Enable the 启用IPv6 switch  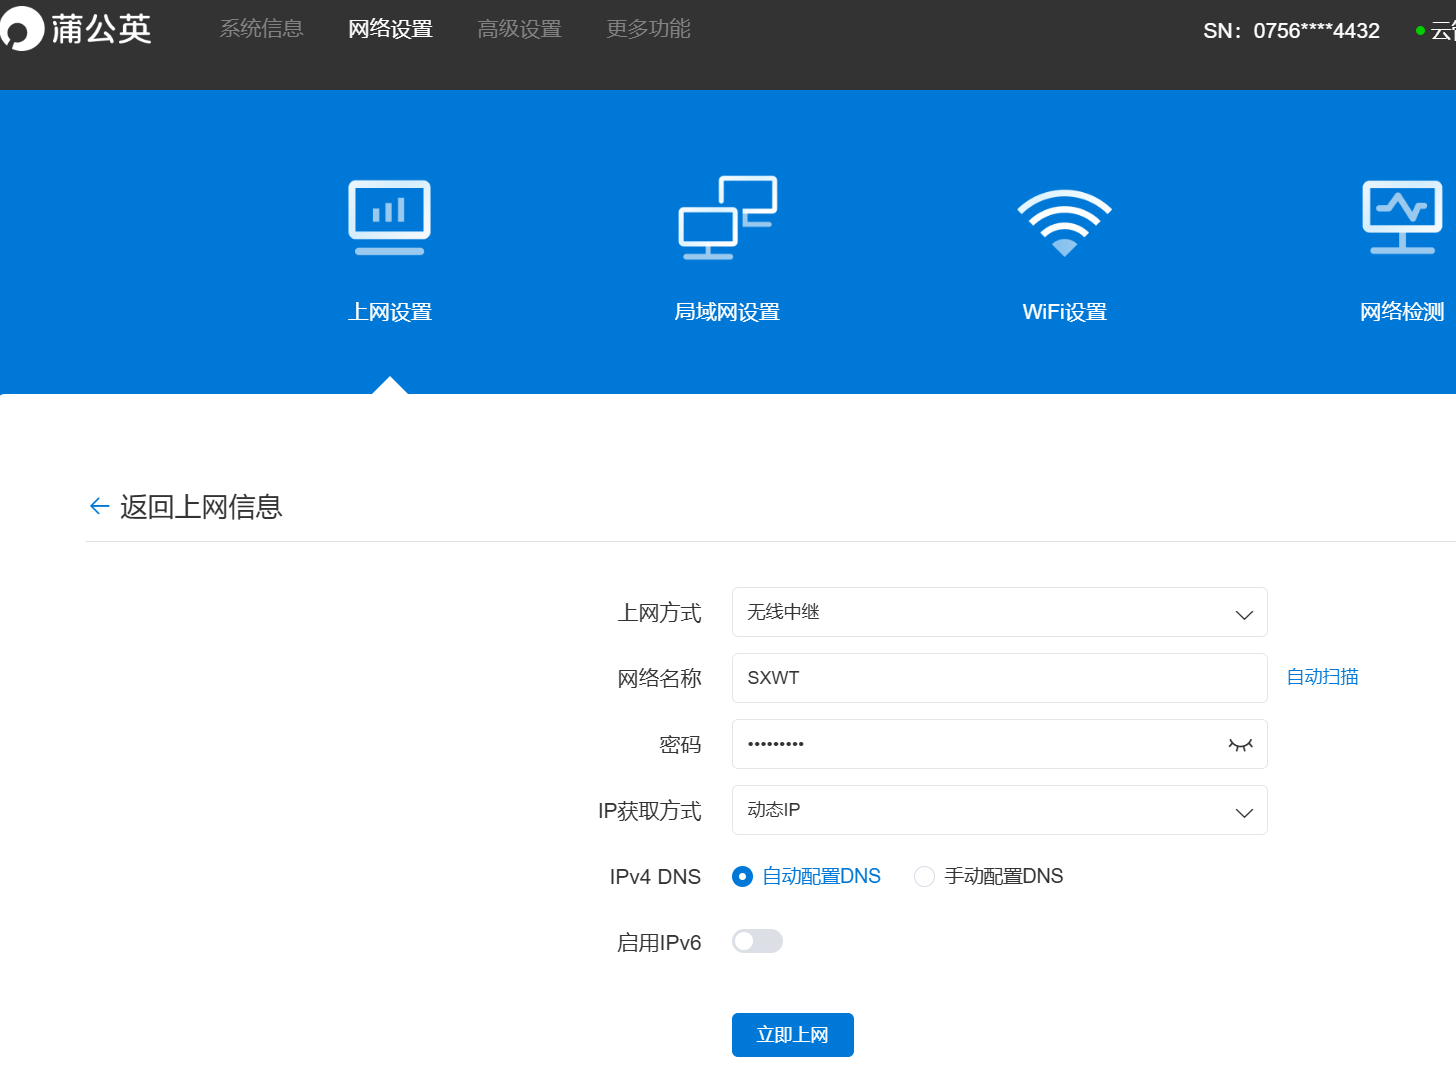point(757,941)
